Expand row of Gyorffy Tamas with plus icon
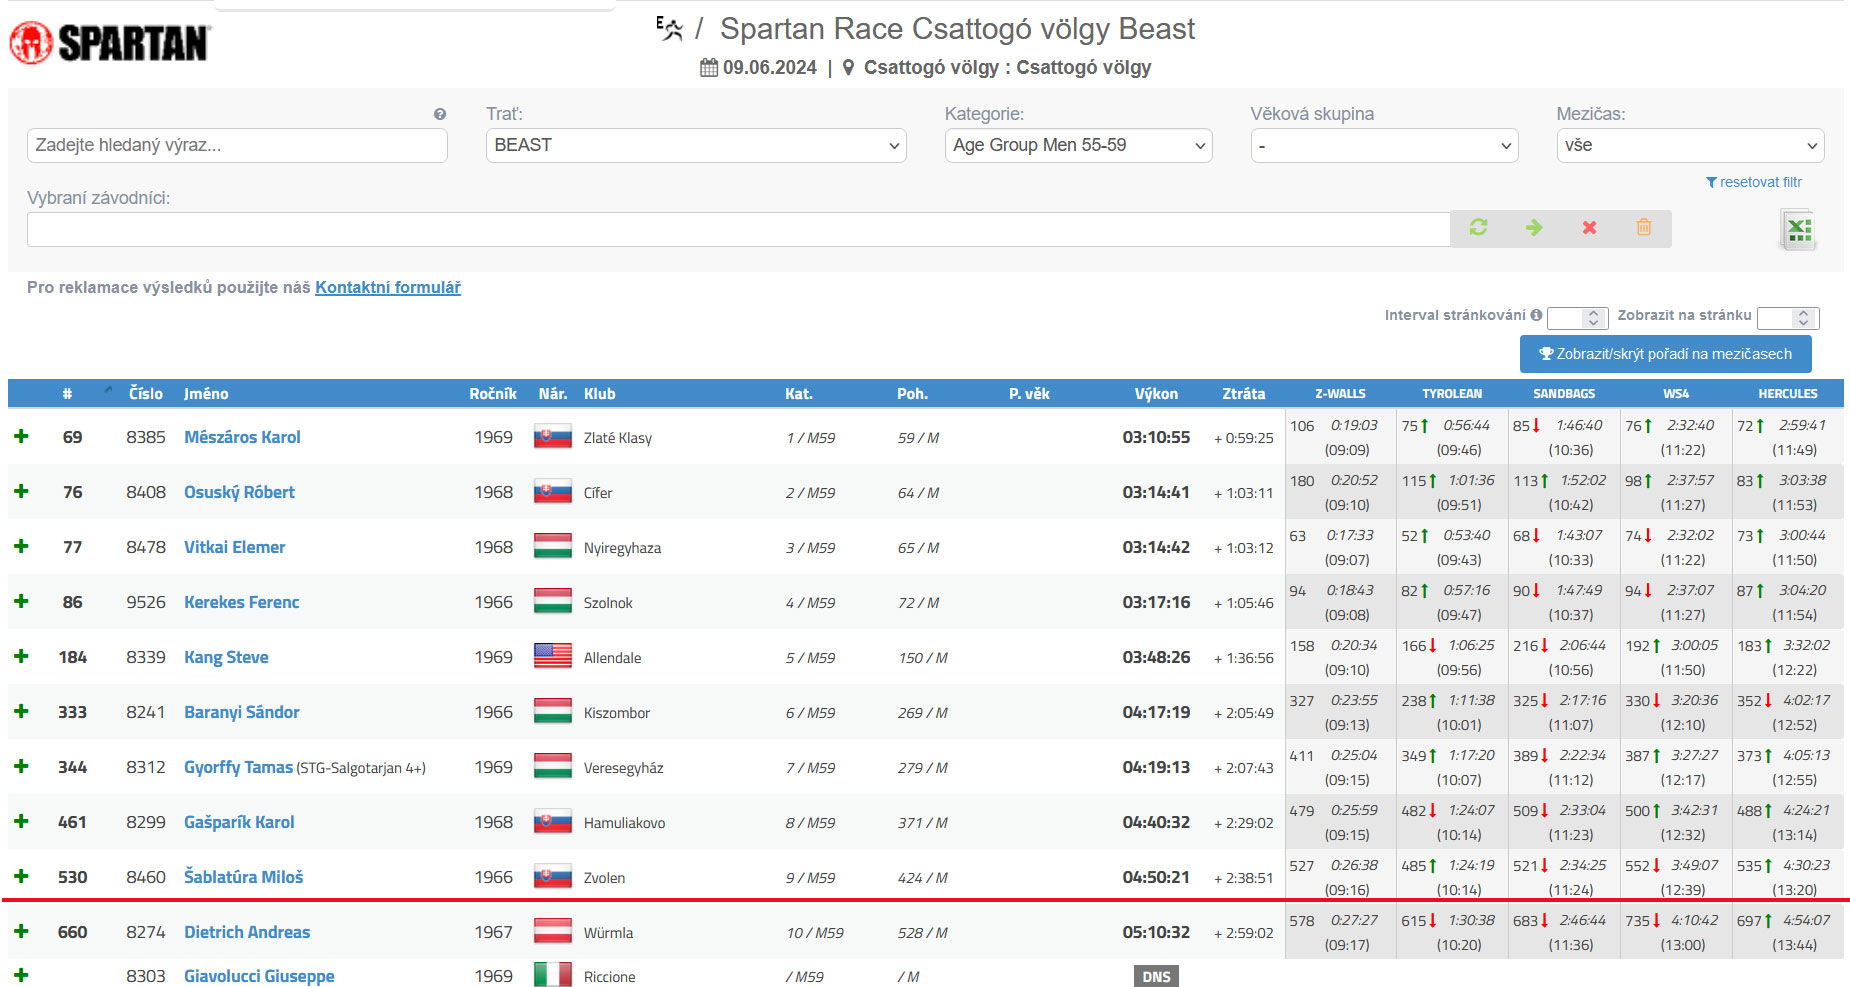This screenshot has width=1850, height=987. click(21, 766)
